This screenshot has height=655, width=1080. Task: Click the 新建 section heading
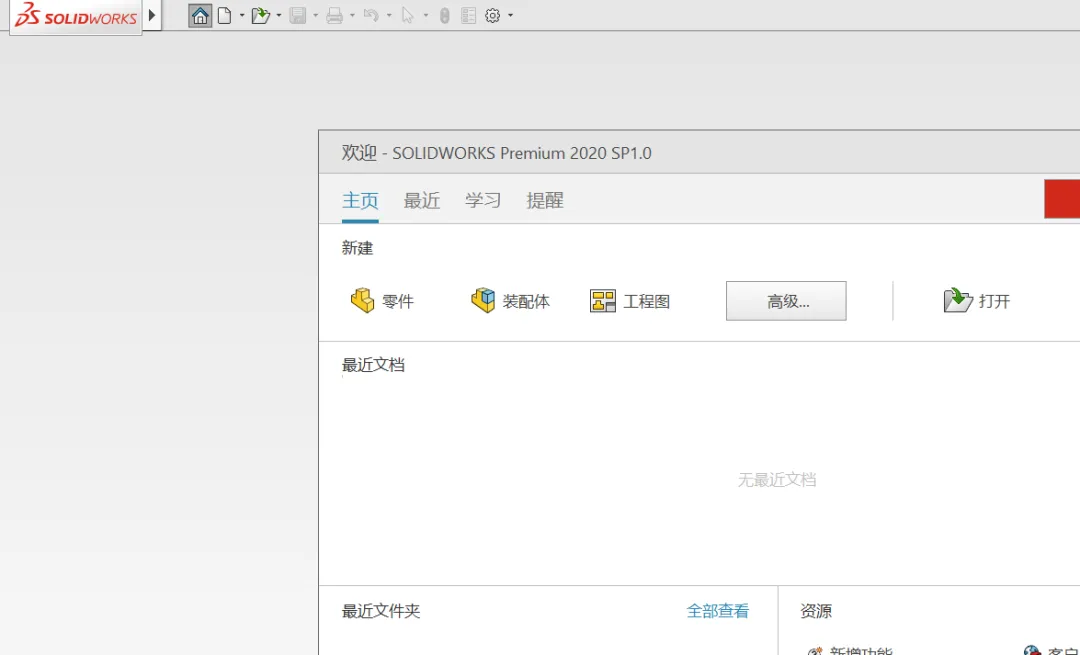point(357,248)
